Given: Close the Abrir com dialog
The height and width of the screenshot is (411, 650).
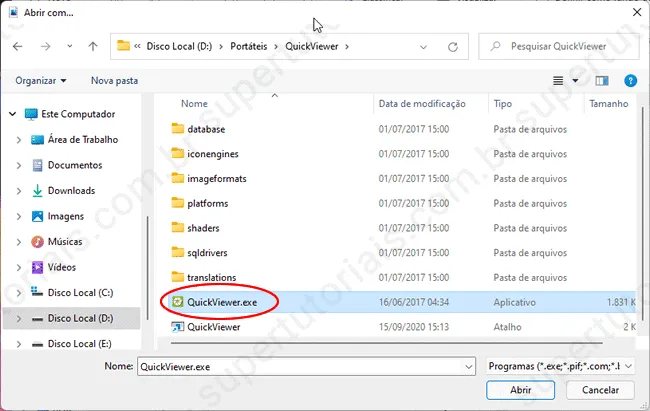Looking at the screenshot, I should 637,12.
